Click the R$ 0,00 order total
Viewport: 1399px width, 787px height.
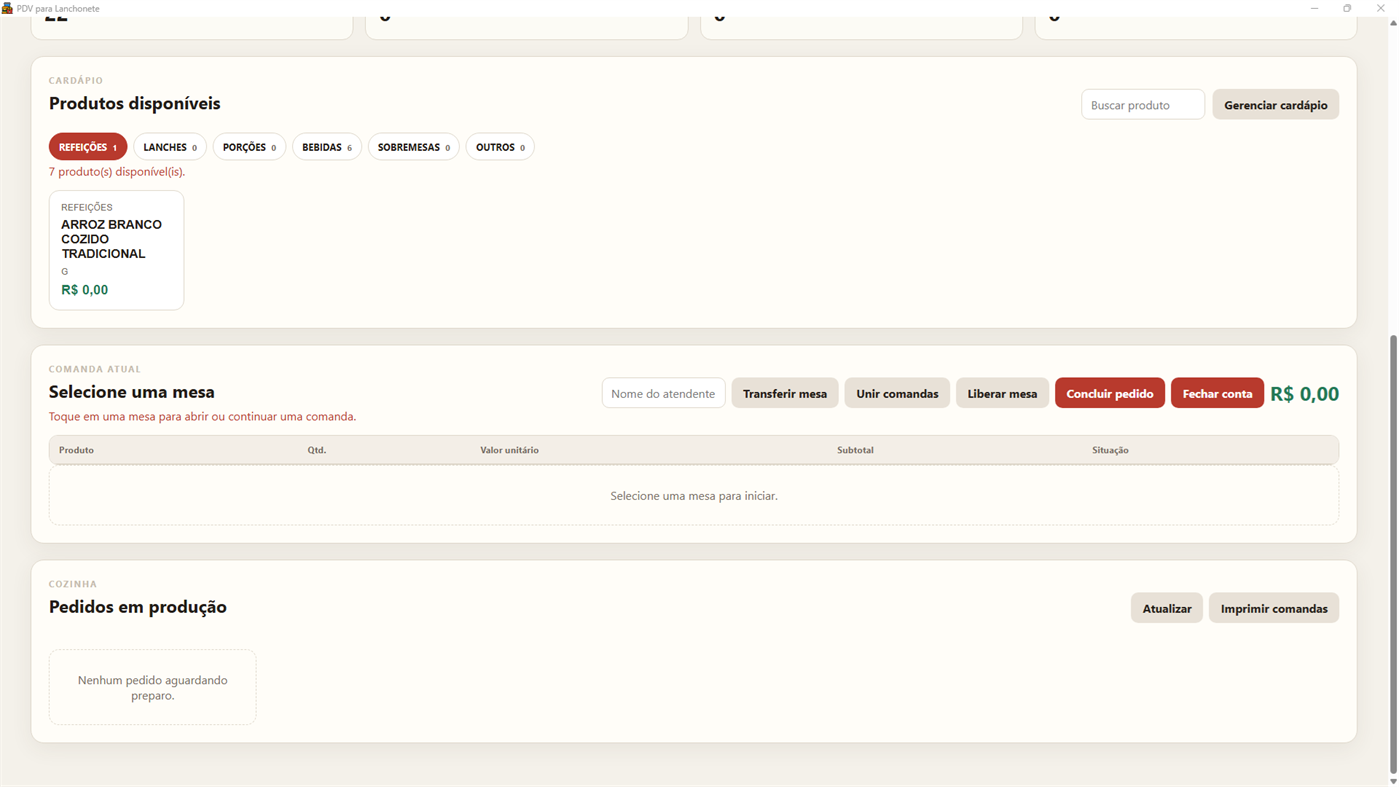[x=1305, y=394]
